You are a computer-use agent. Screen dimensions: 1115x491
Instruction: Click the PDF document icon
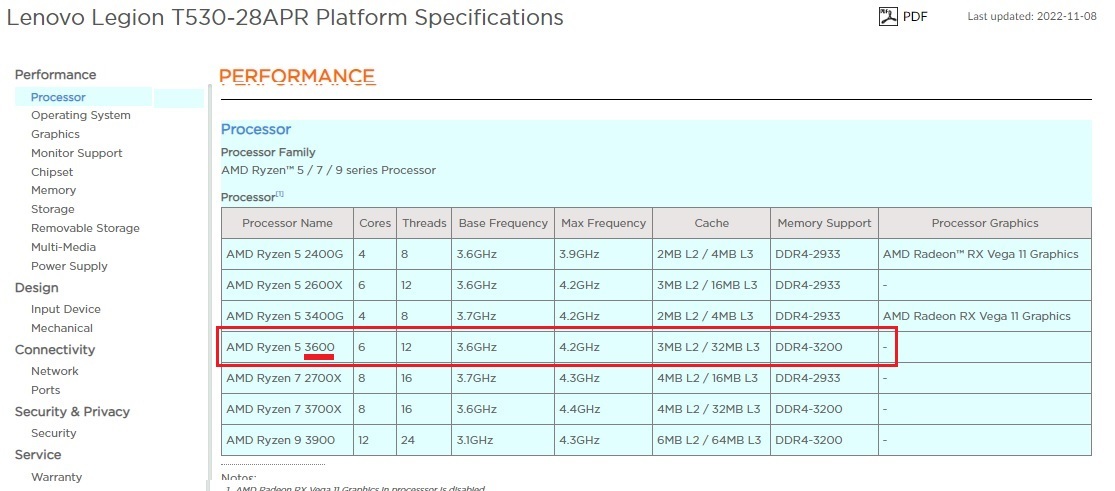point(888,16)
